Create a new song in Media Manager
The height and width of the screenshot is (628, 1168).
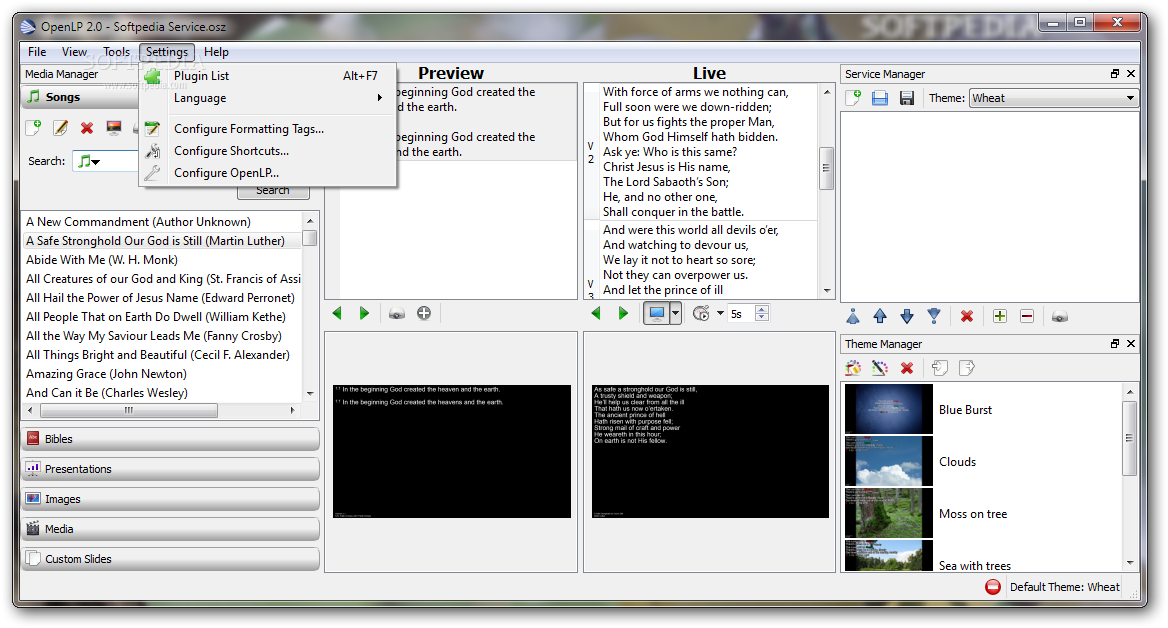coord(34,128)
